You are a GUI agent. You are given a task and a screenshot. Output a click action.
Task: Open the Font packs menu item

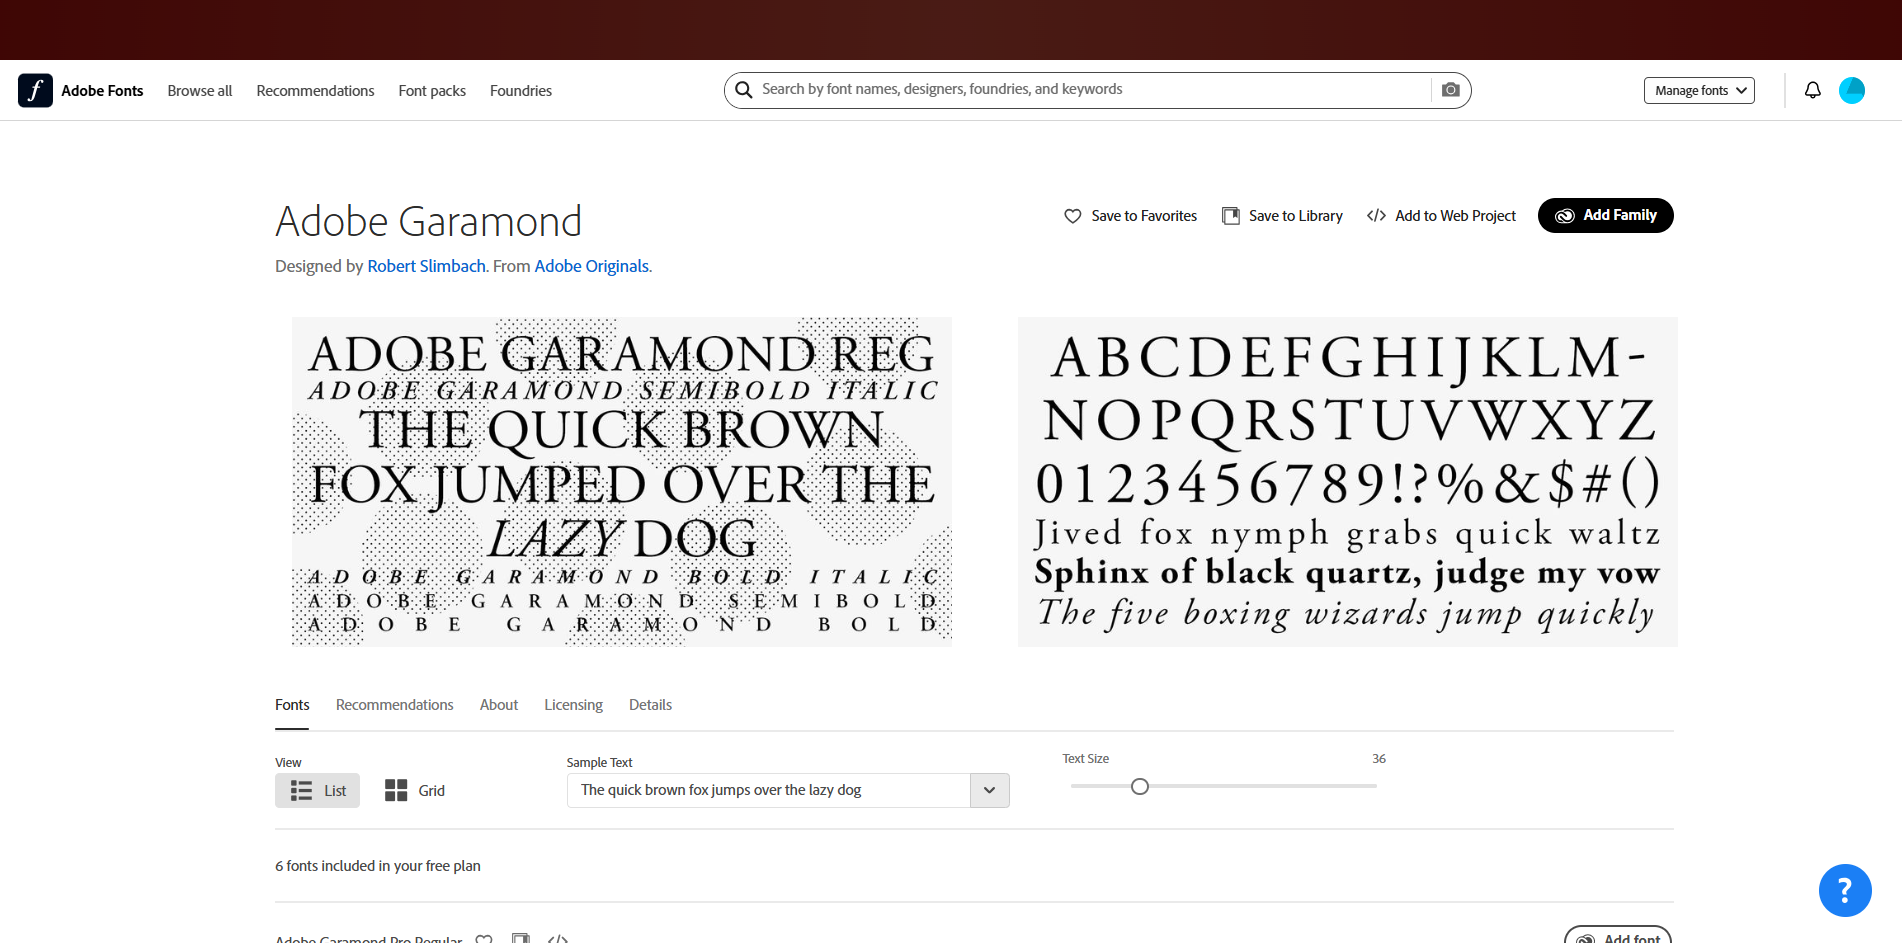[431, 90]
